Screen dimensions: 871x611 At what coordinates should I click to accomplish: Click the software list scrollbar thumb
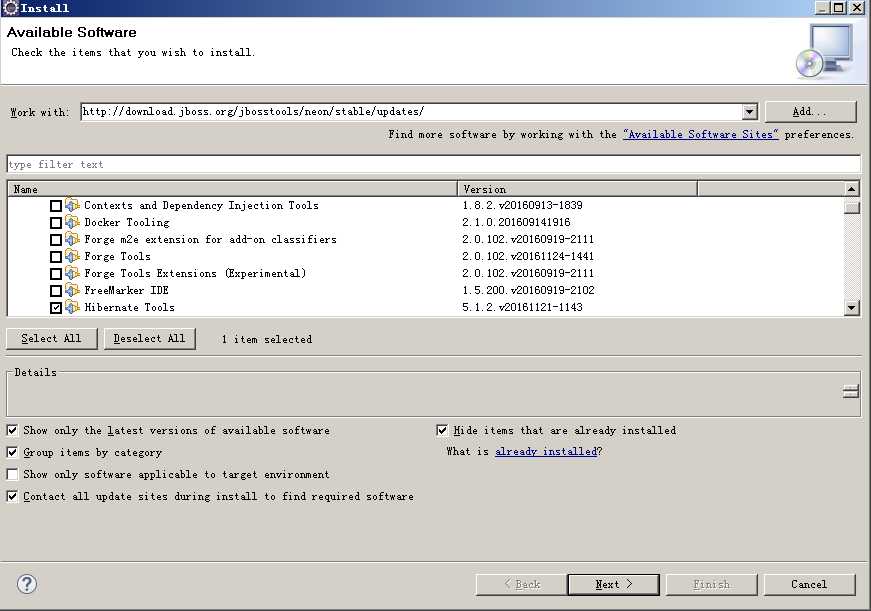tap(851, 208)
